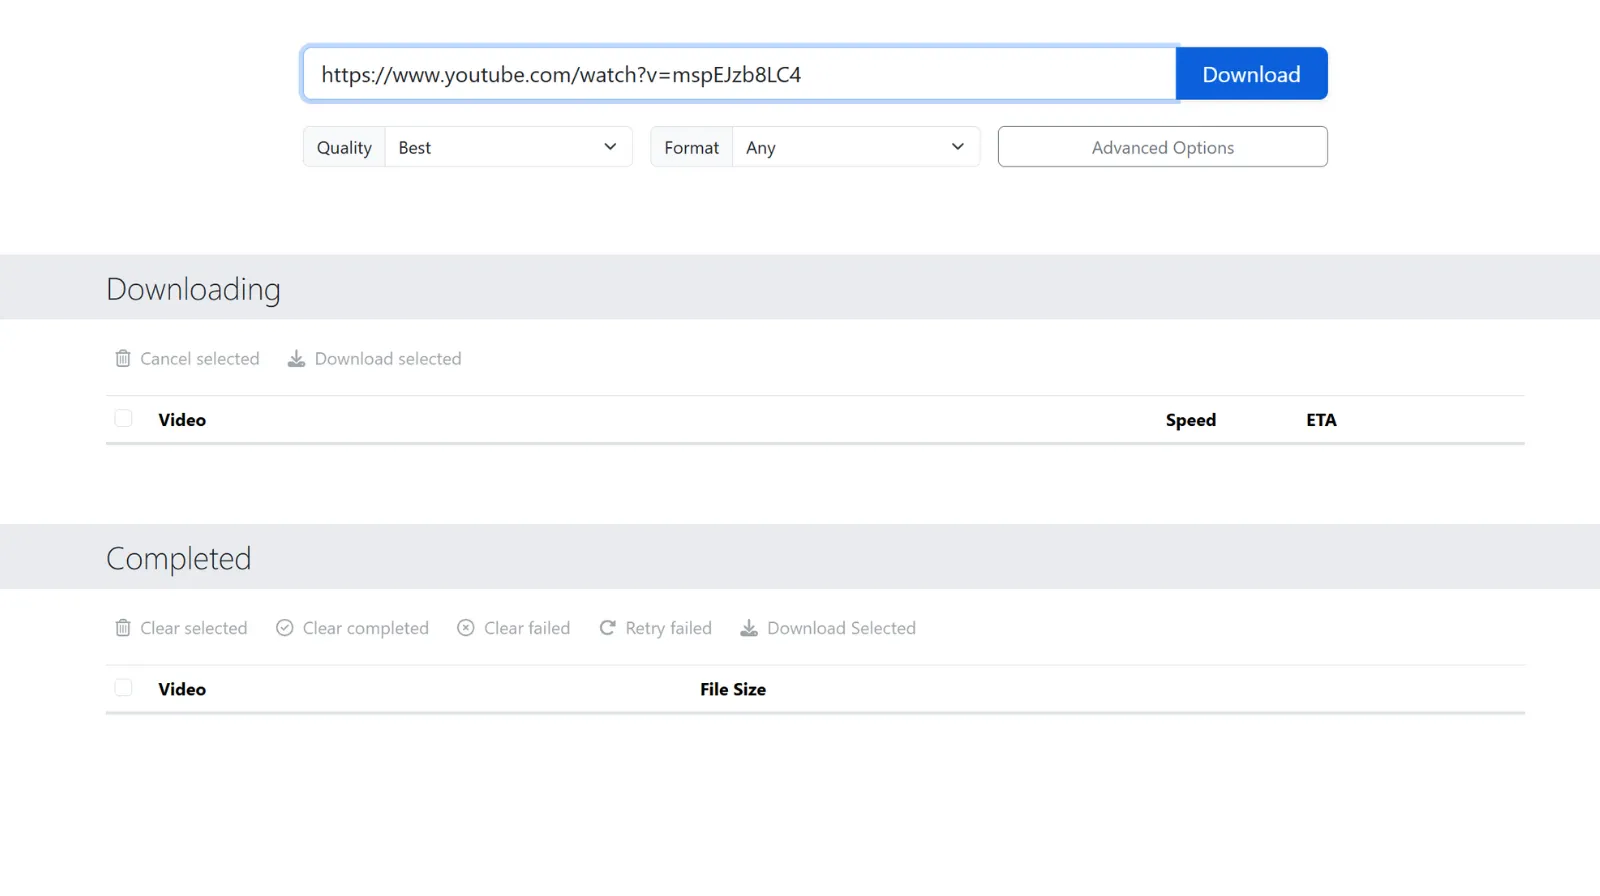Open the Quality dropdown set to Best

tap(508, 147)
